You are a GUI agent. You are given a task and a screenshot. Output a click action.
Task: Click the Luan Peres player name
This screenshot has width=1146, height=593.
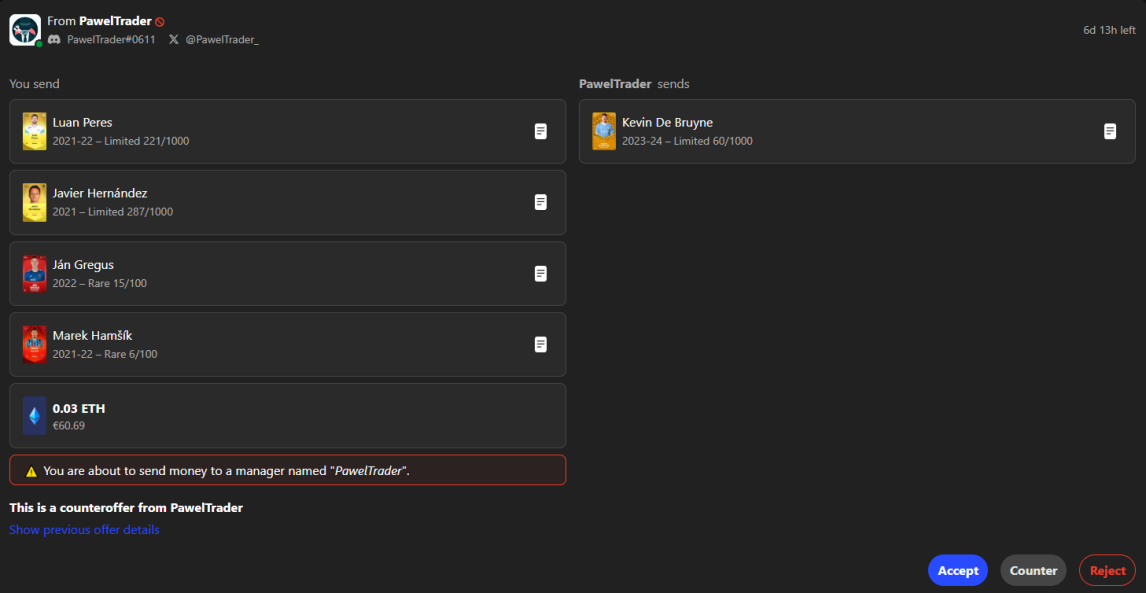point(83,122)
